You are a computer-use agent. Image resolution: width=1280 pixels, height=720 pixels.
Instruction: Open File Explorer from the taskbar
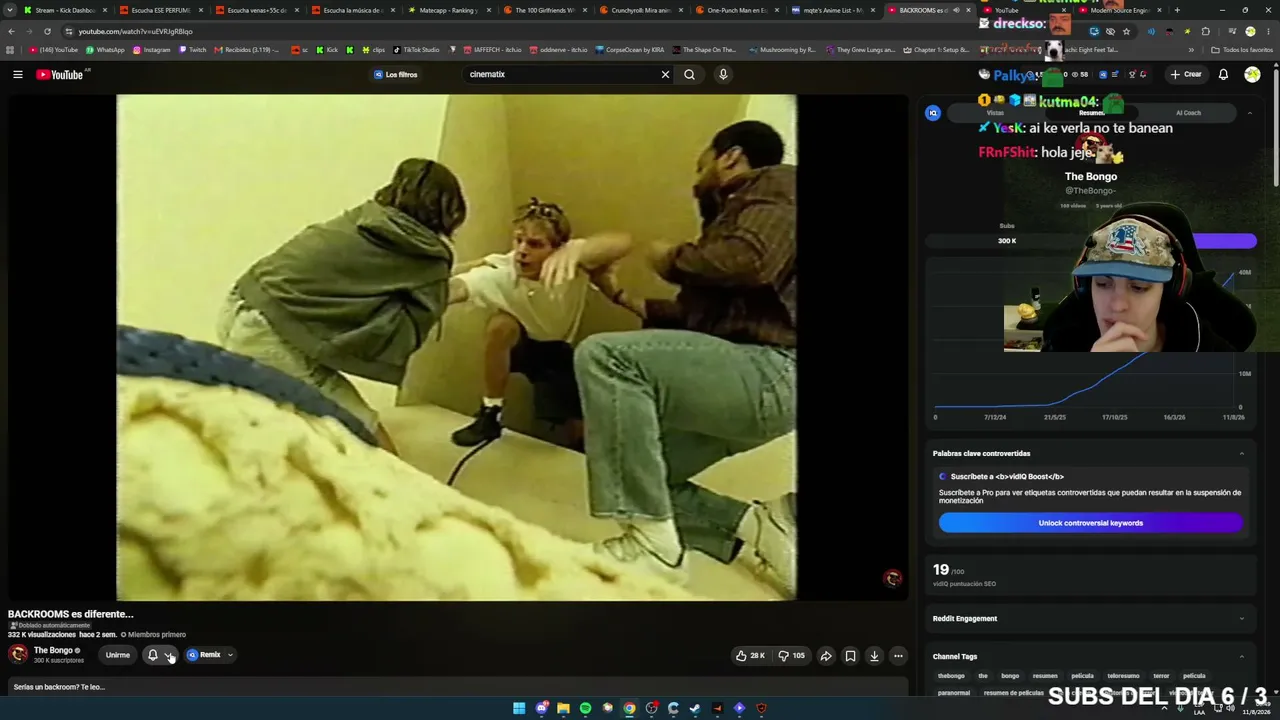click(x=563, y=708)
